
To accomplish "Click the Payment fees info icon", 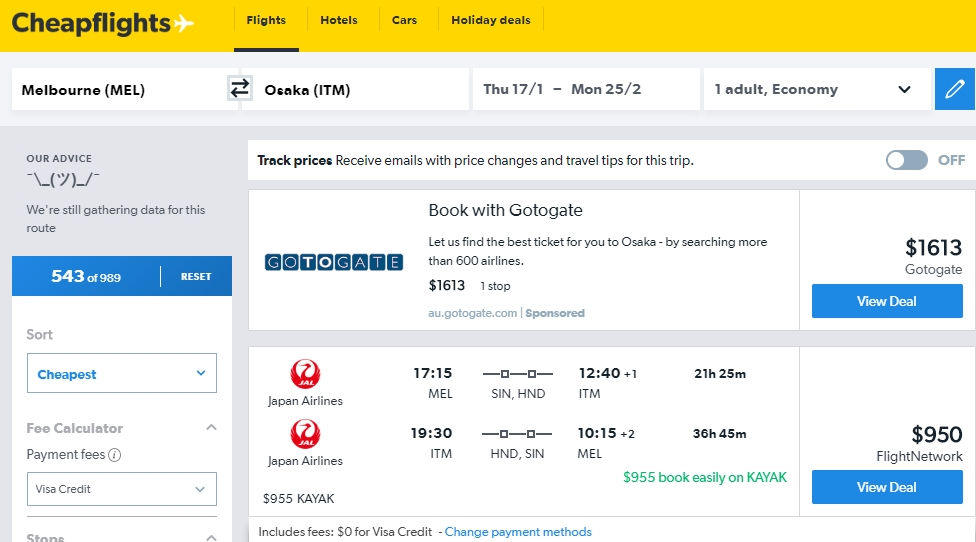I will (115, 455).
